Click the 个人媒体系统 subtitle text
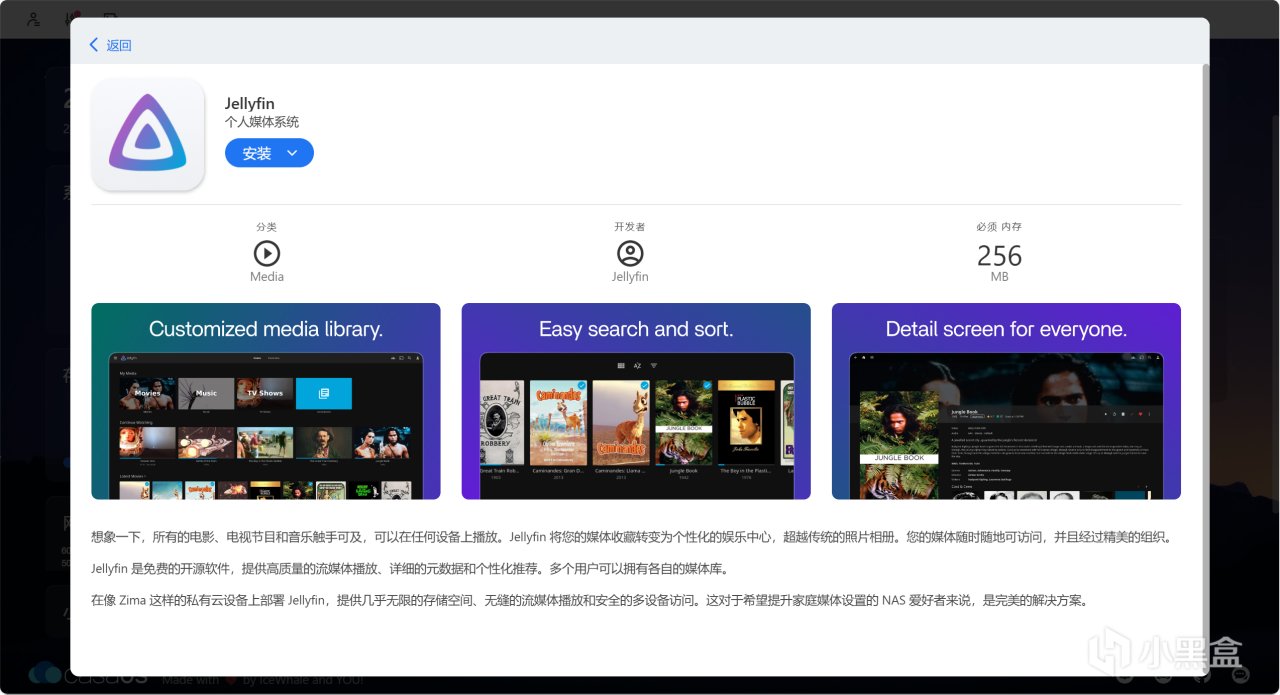Viewport: 1280px width, 695px height. (x=262, y=122)
